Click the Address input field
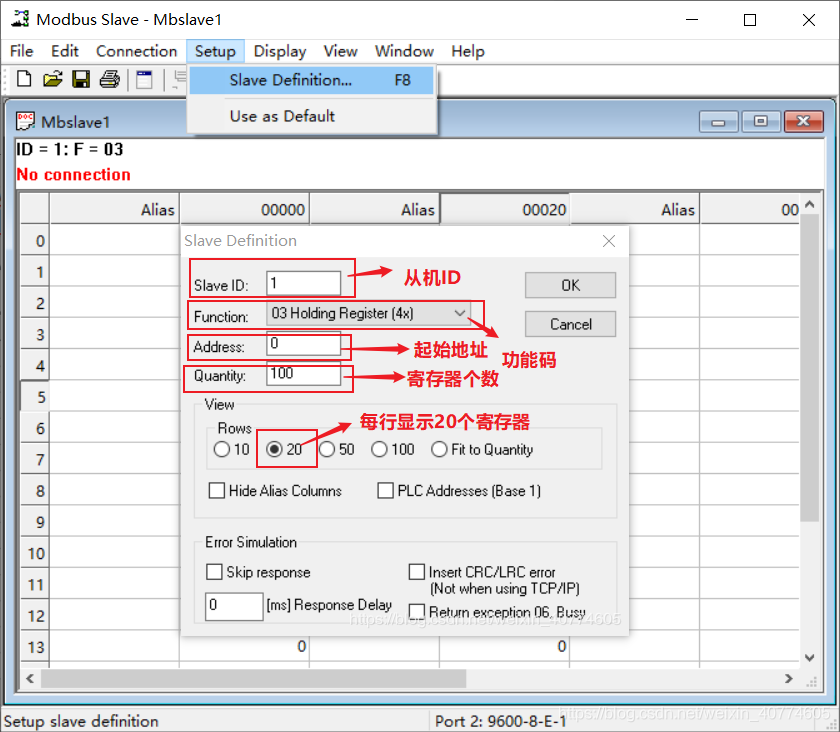Screen dimensions: 840x732 (303, 343)
